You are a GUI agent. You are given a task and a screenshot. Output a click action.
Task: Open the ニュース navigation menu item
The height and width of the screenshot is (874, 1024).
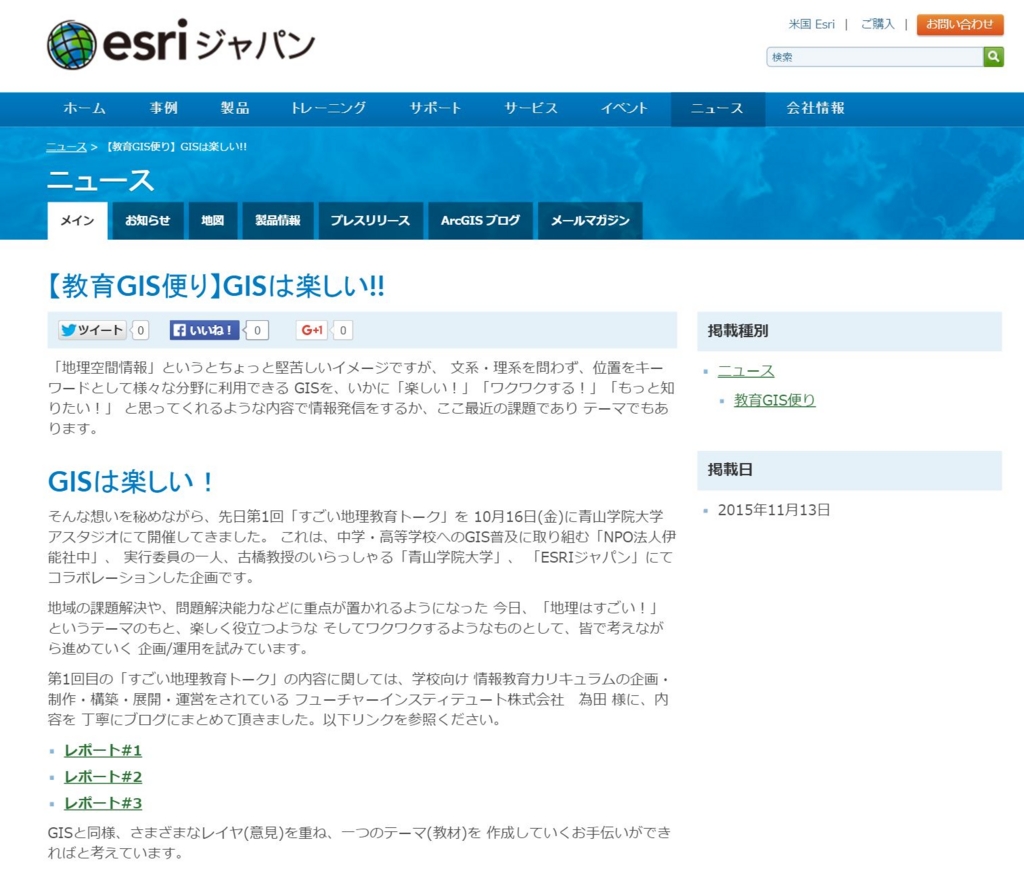(x=717, y=109)
